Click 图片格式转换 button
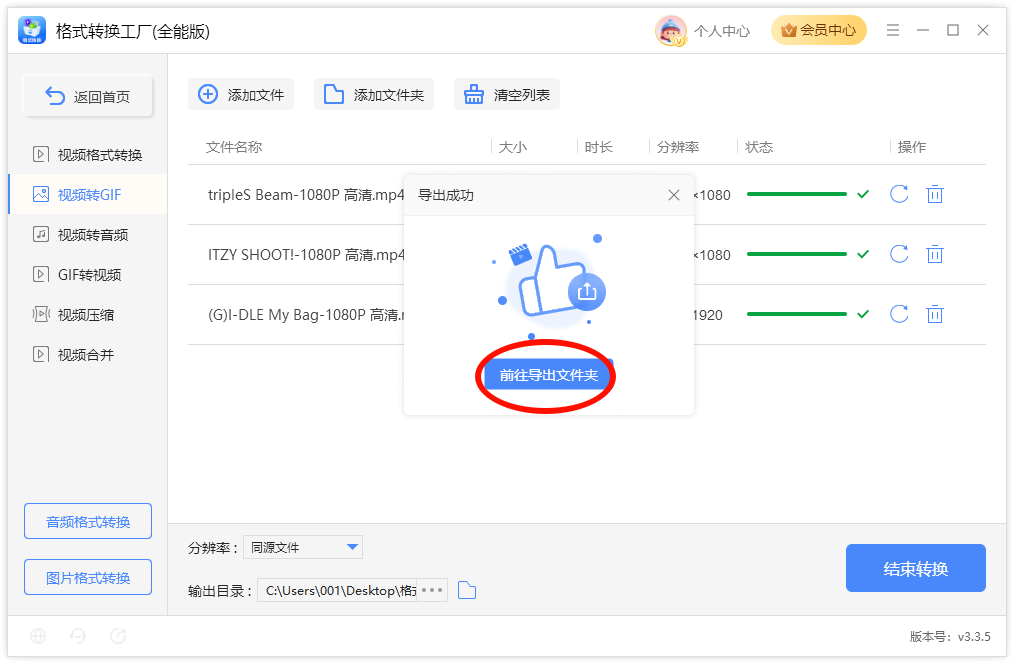 click(88, 577)
